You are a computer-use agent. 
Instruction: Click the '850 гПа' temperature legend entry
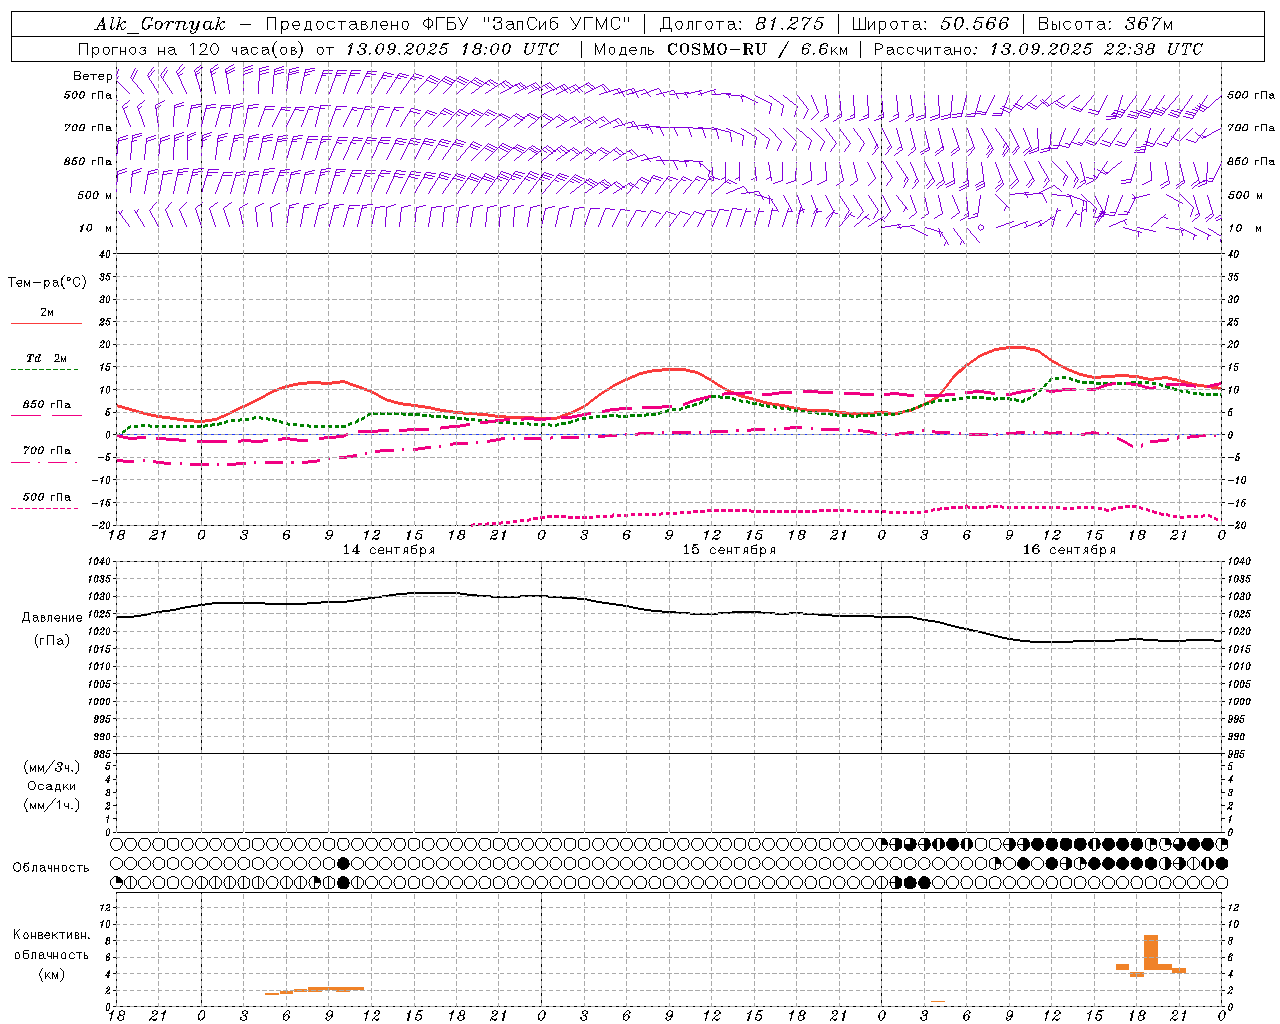click(x=47, y=405)
